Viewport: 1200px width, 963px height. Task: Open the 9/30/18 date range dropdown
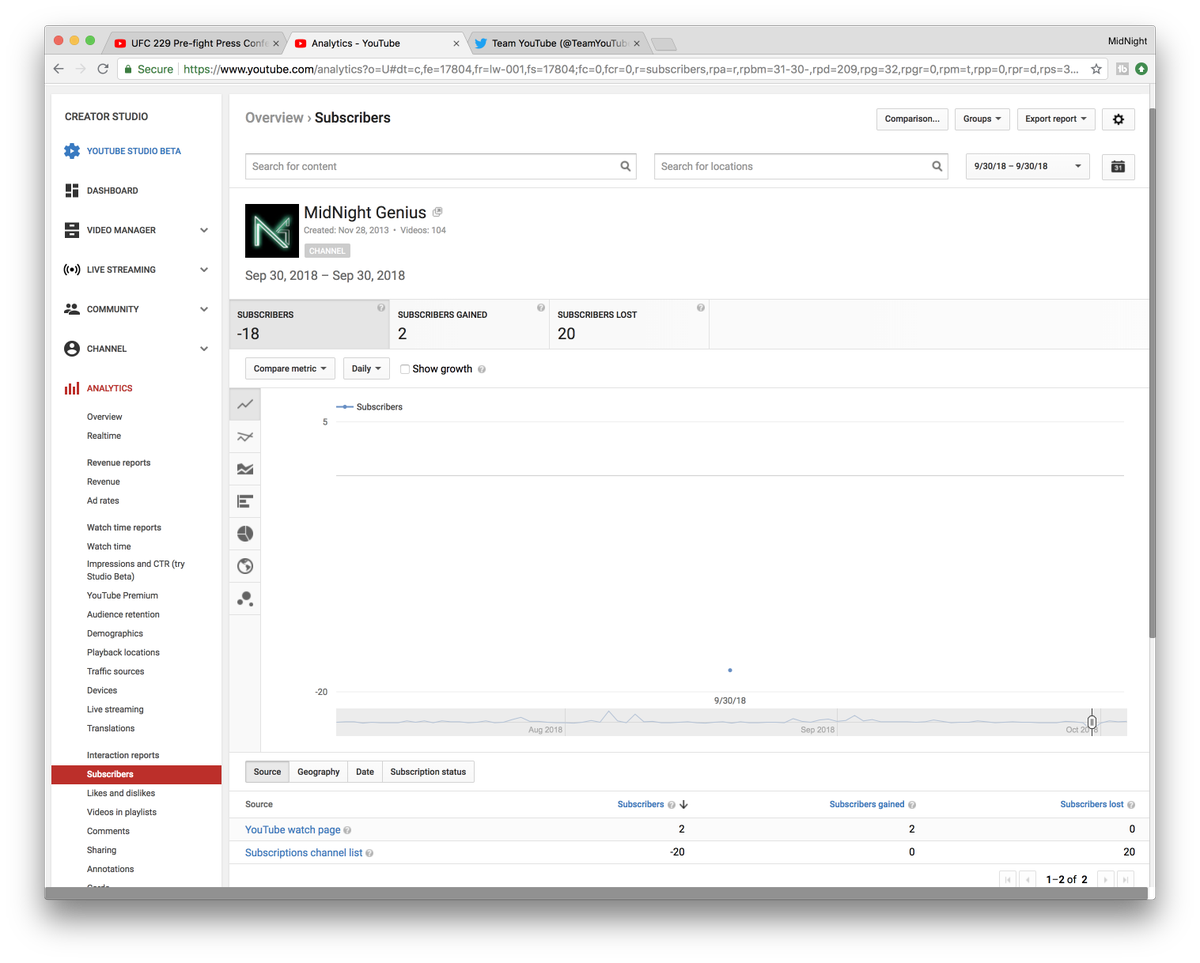coord(1028,167)
